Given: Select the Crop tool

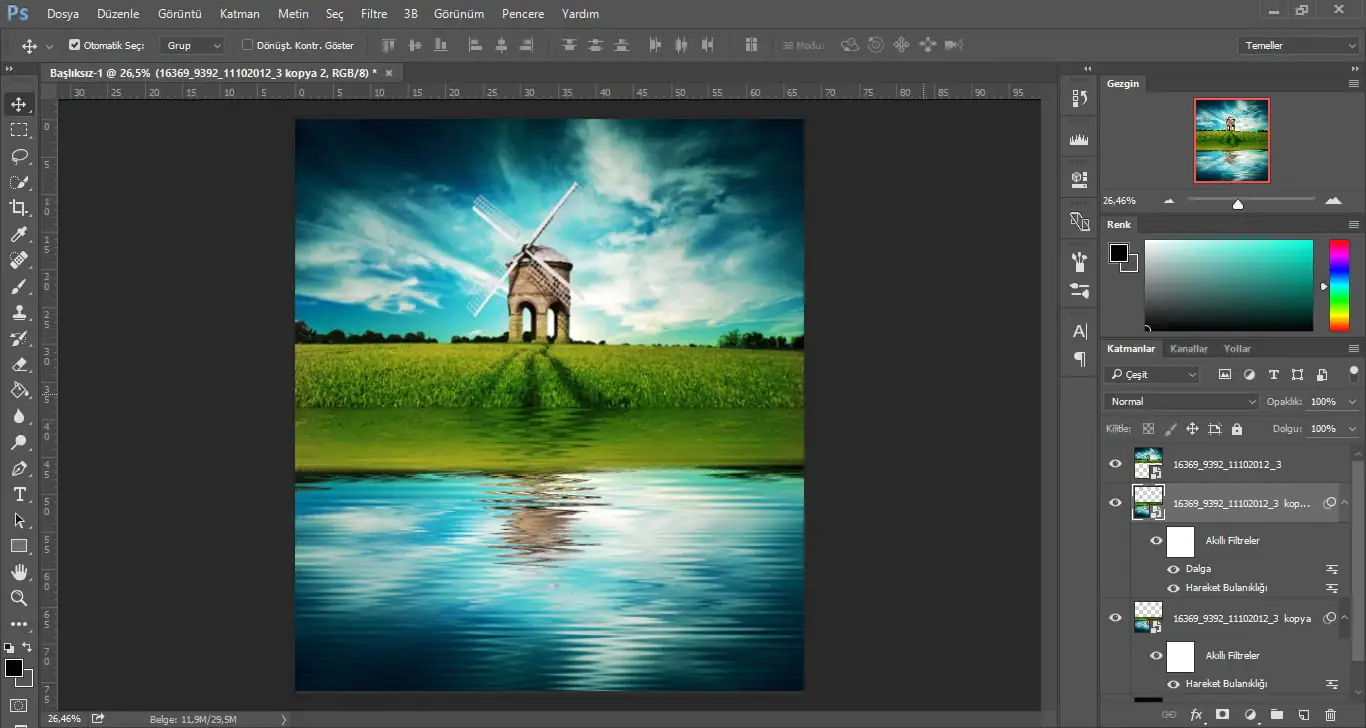Looking at the screenshot, I should tap(19, 208).
